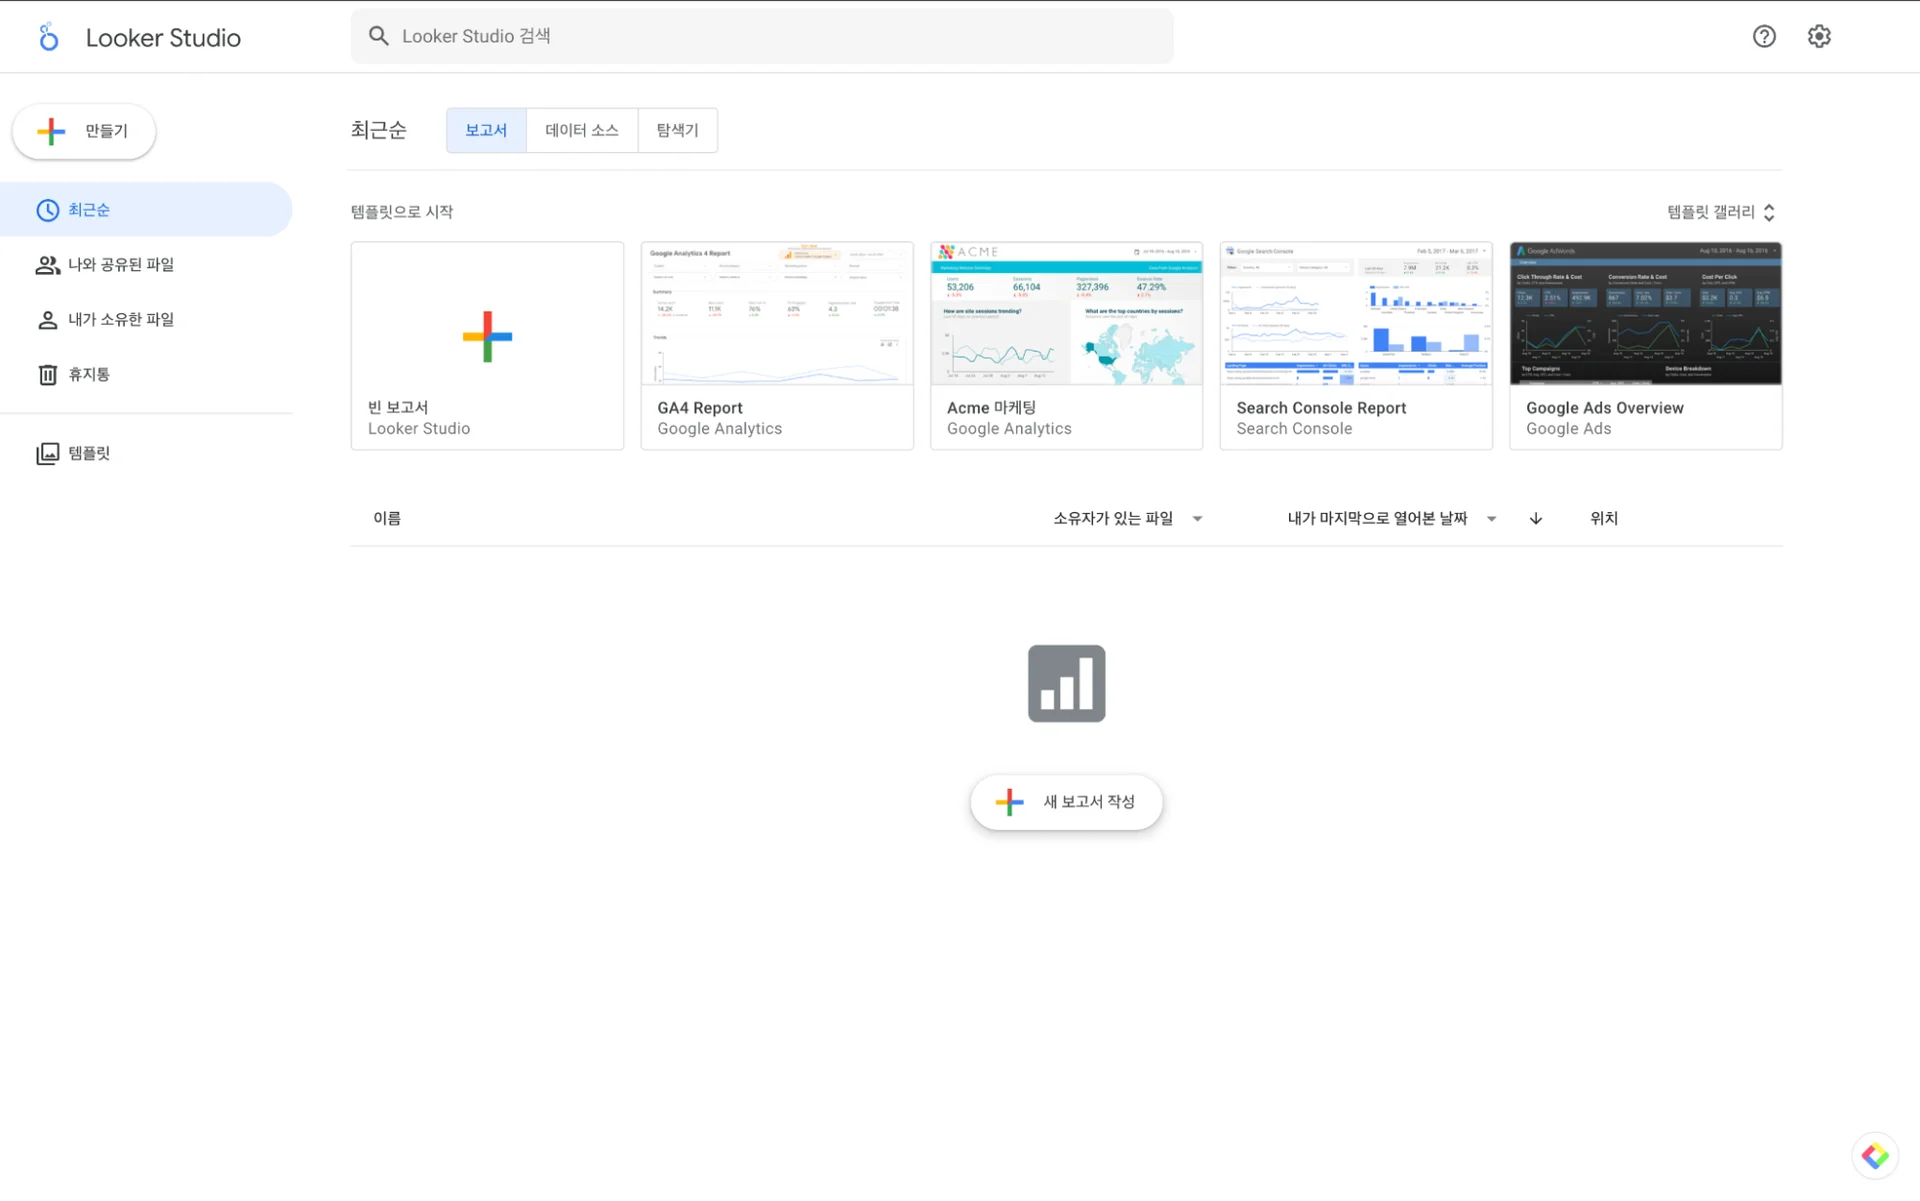Viewport: 1920px width, 1201px height.
Task: Open the help icon in the top bar
Action: tap(1764, 36)
